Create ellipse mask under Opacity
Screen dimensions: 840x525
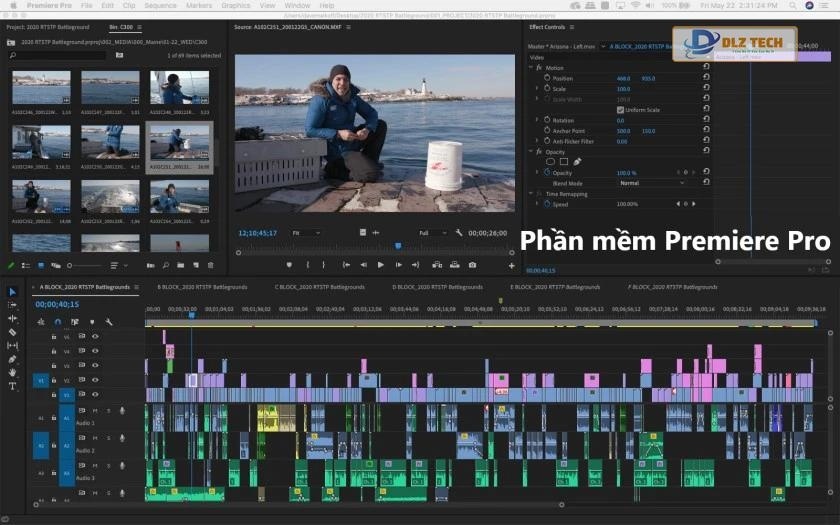click(550, 162)
